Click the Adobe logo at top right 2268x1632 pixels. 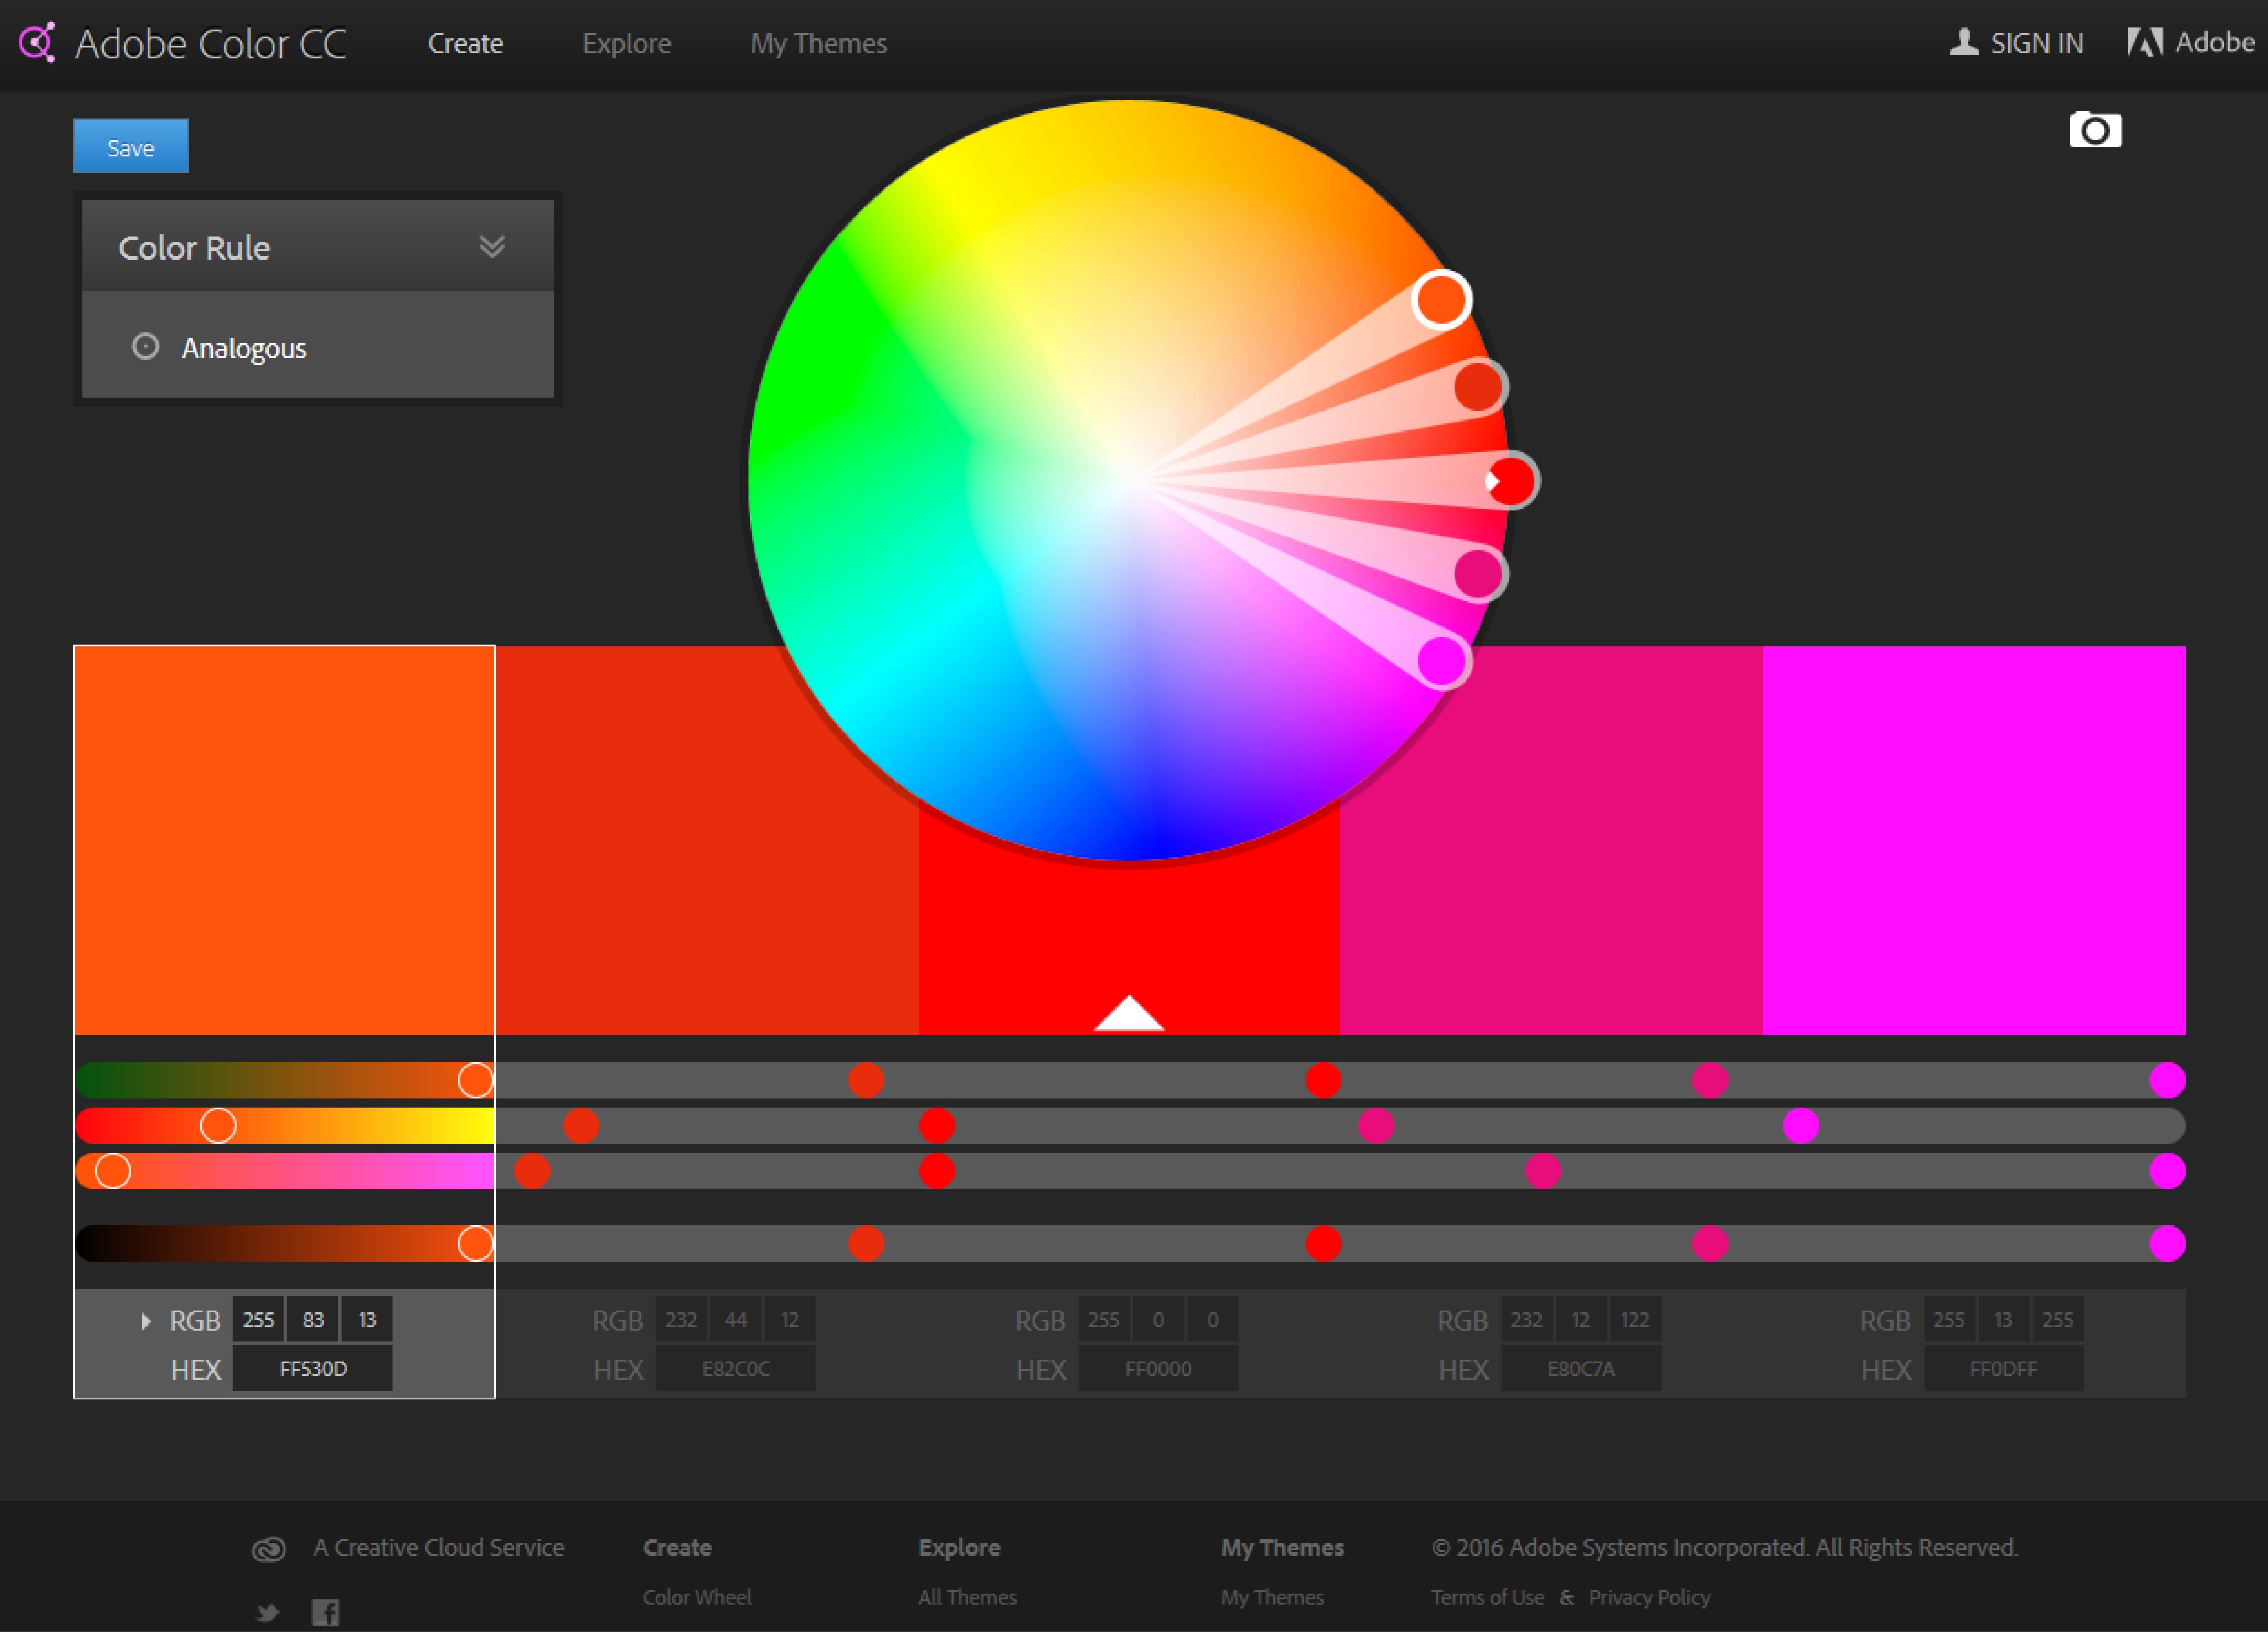point(2145,42)
